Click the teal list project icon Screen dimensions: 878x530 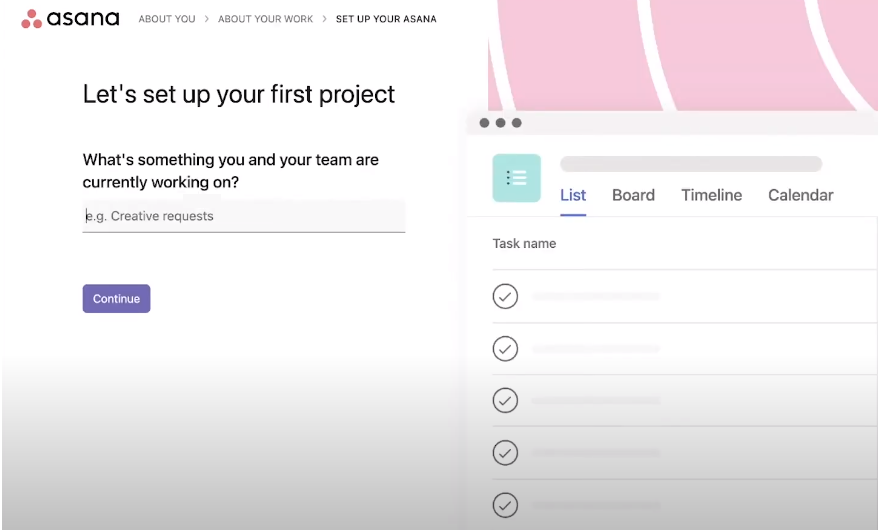click(516, 178)
